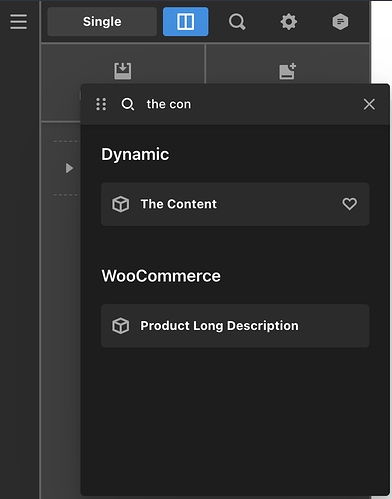The width and height of the screenshot is (392, 499).
Task: Click the hexagon notes icon
Action: click(340, 22)
